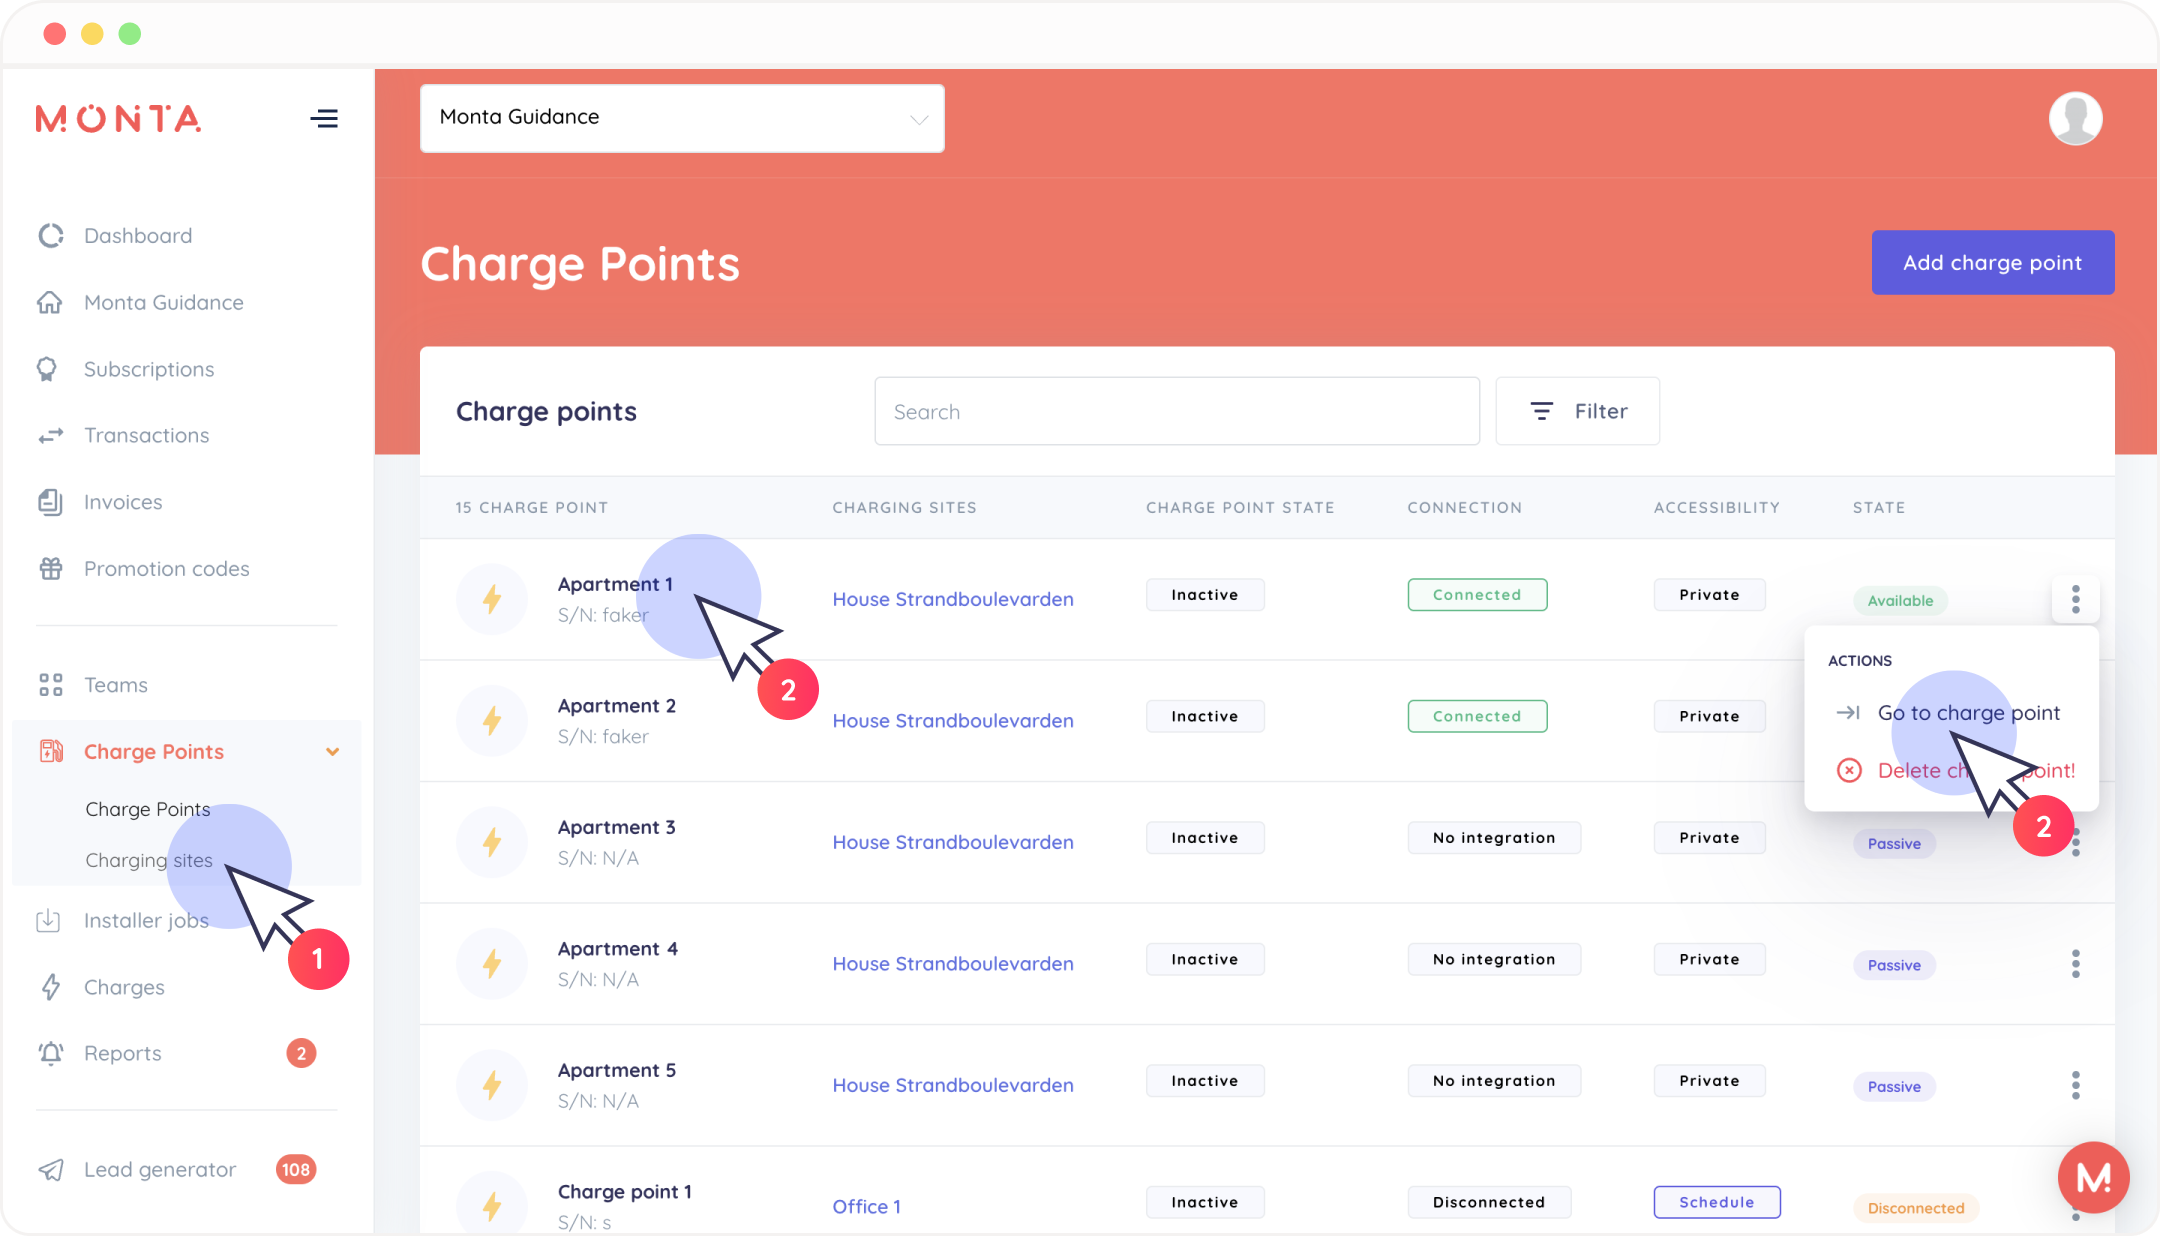Image resolution: width=2161 pixels, height=1236 pixels.
Task: Click the lightning icon for Apartment 5
Action: [x=492, y=1085]
